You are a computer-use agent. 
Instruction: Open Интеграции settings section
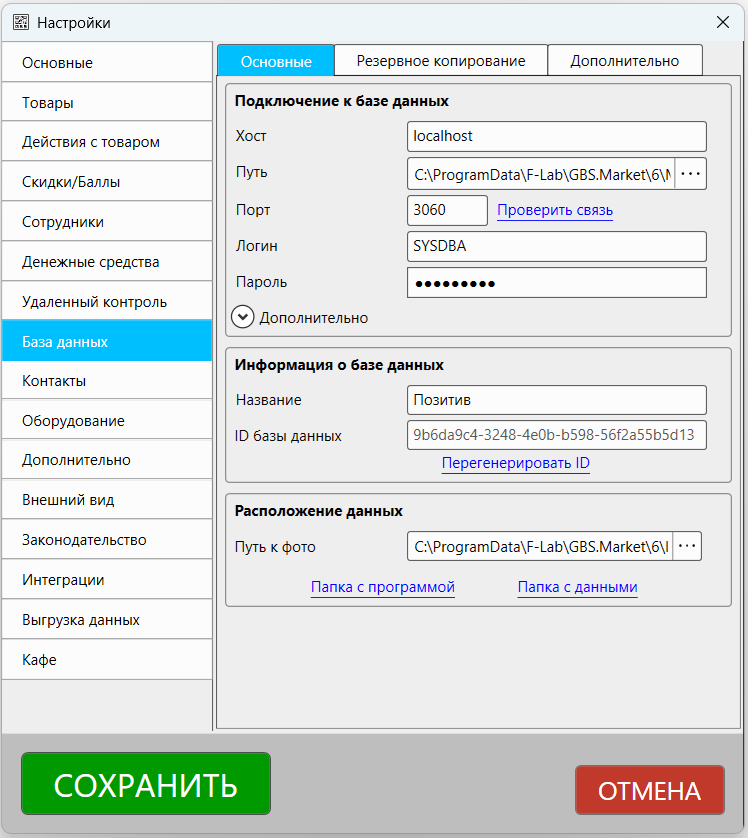pos(107,580)
